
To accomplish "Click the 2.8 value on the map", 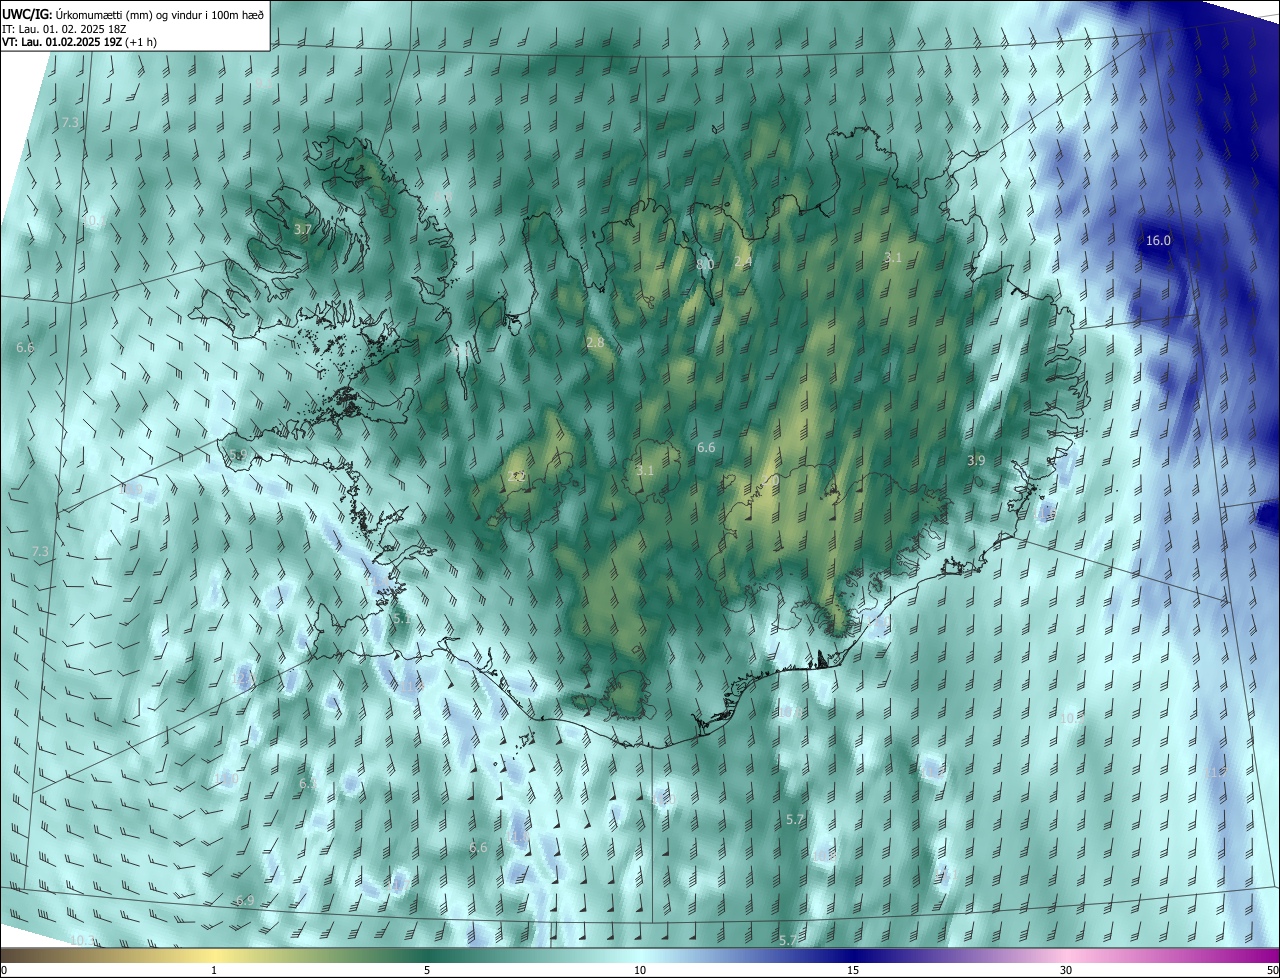I will [595, 342].
